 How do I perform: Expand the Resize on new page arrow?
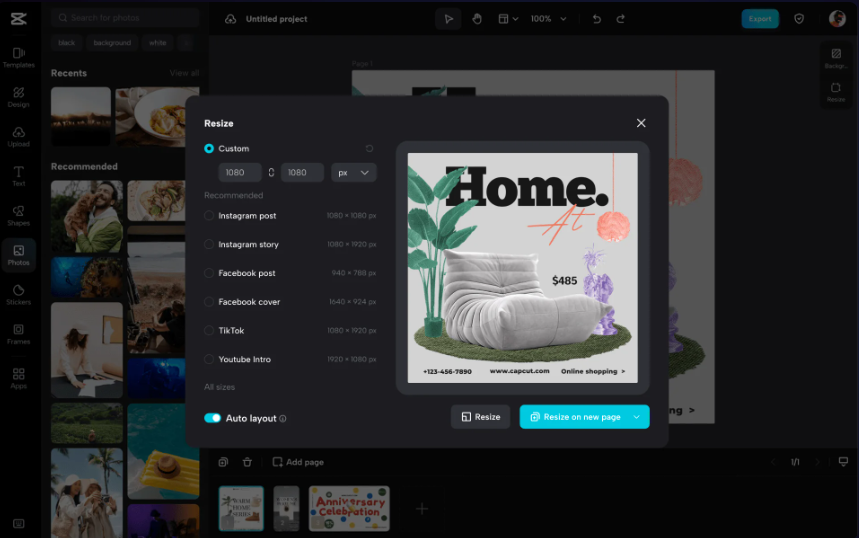coord(637,417)
